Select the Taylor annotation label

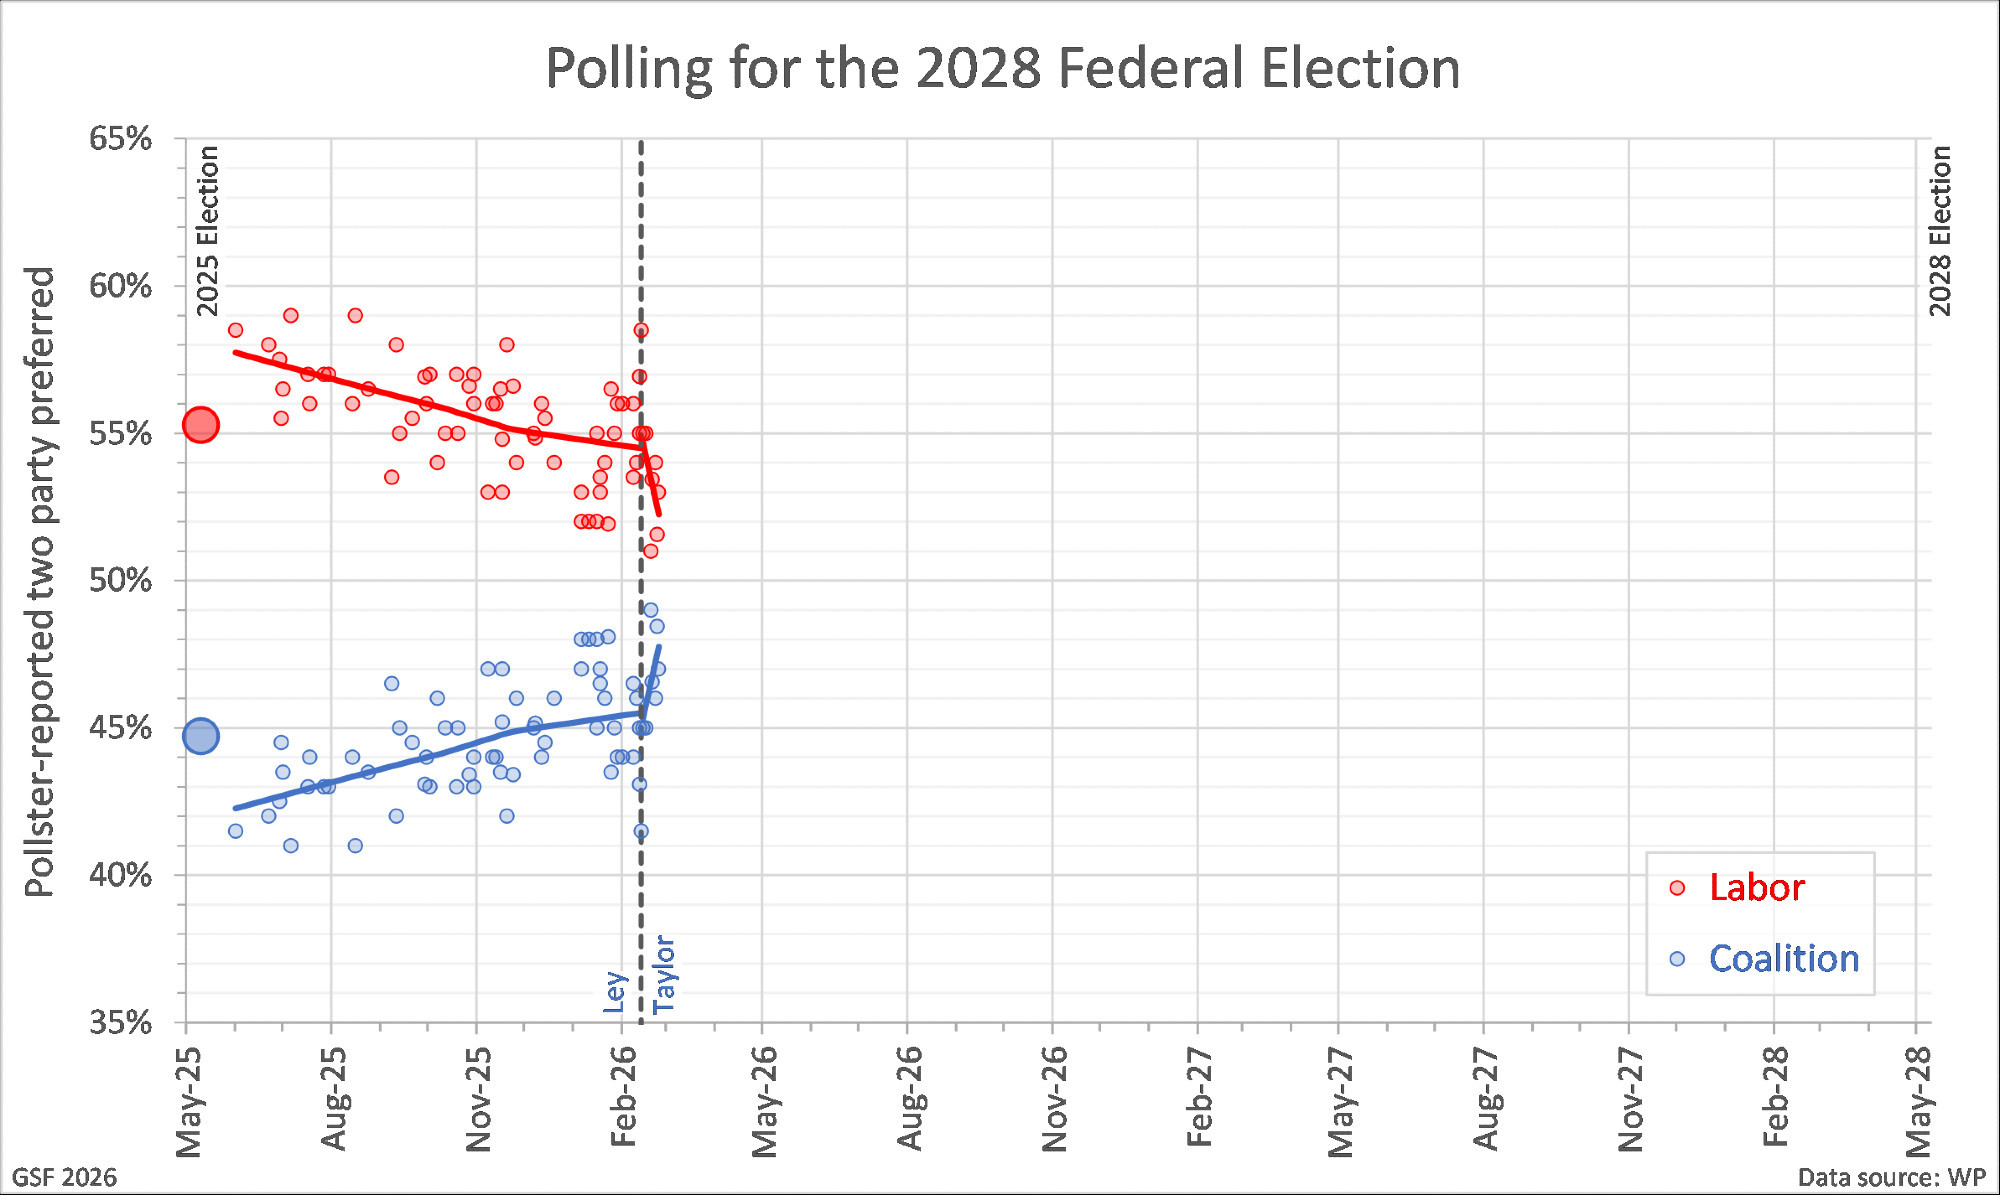[664, 975]
